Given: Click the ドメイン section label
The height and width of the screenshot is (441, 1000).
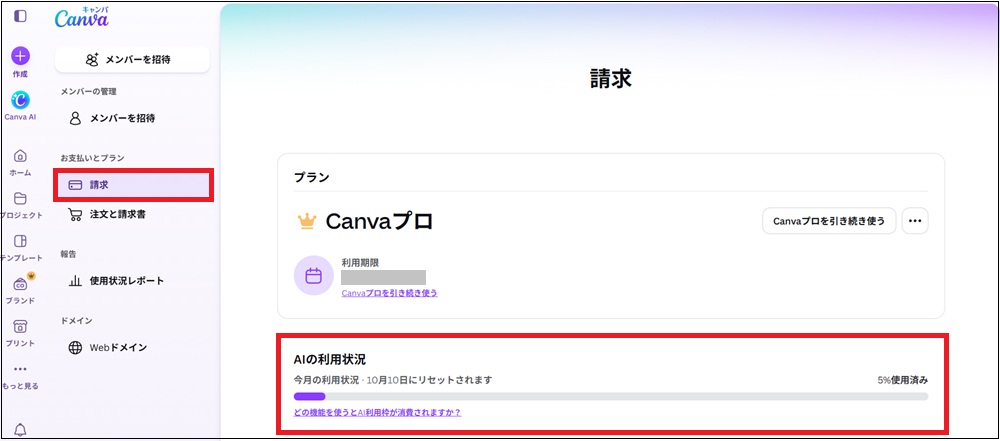Looking at the screenshot, I should pos(77,320).
